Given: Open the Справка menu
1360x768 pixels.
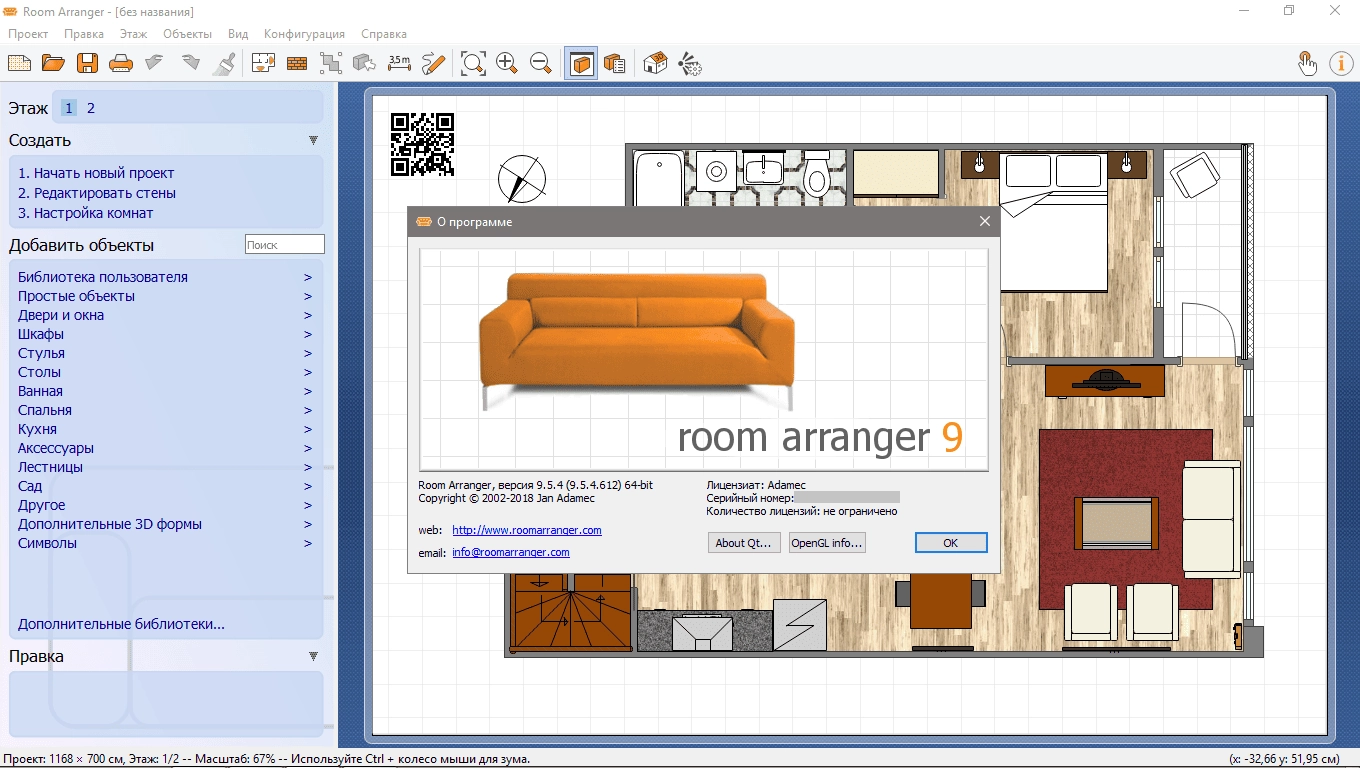Looking at the screenshot, I should (x=384, y=34).
